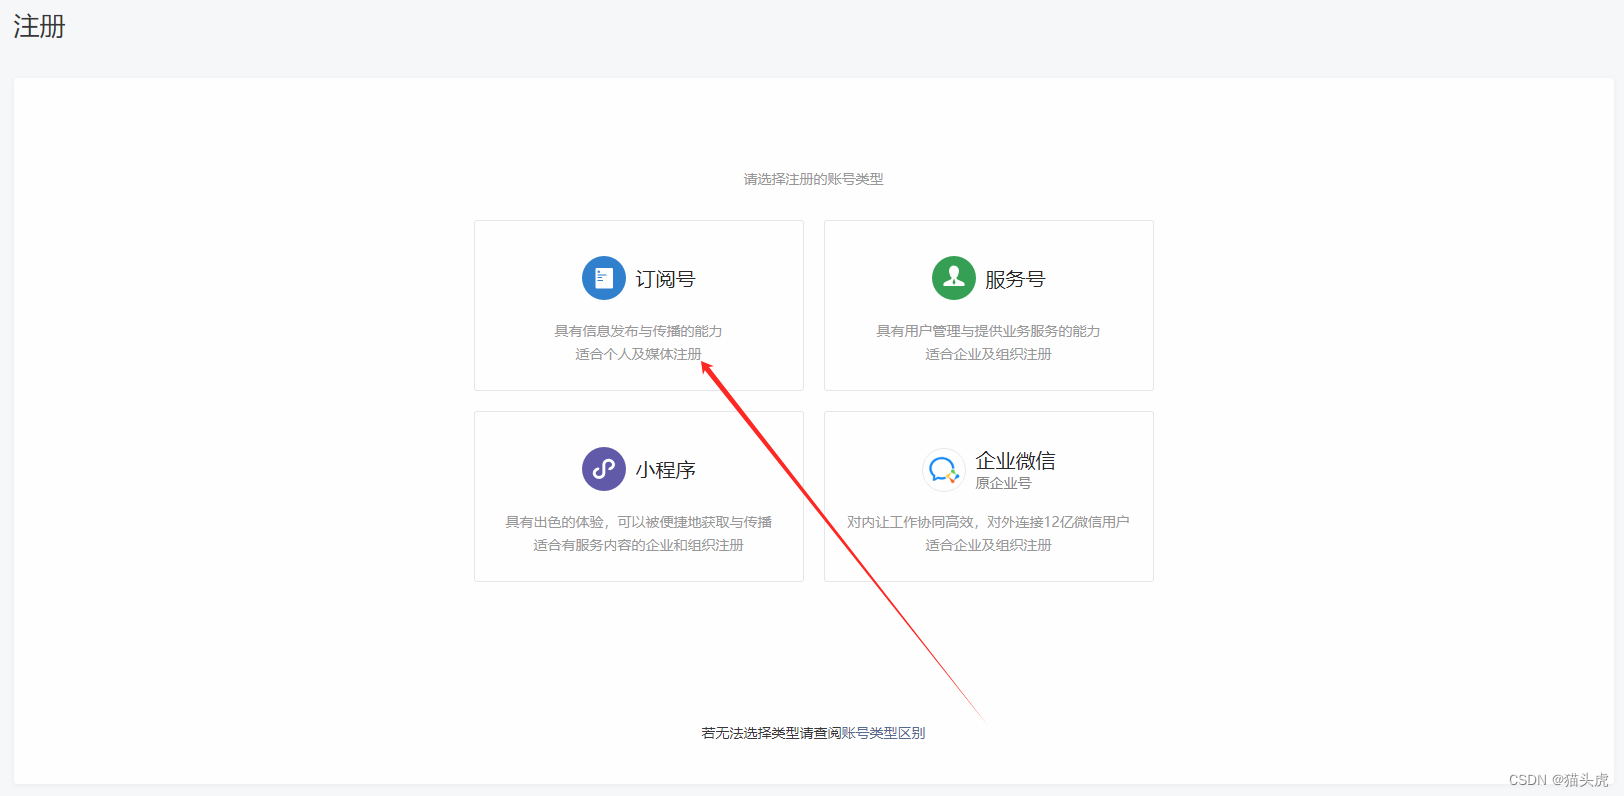
Task: Click the text 对内让工作协同高效，对外连接12亿微信用户
Action: 988,522
